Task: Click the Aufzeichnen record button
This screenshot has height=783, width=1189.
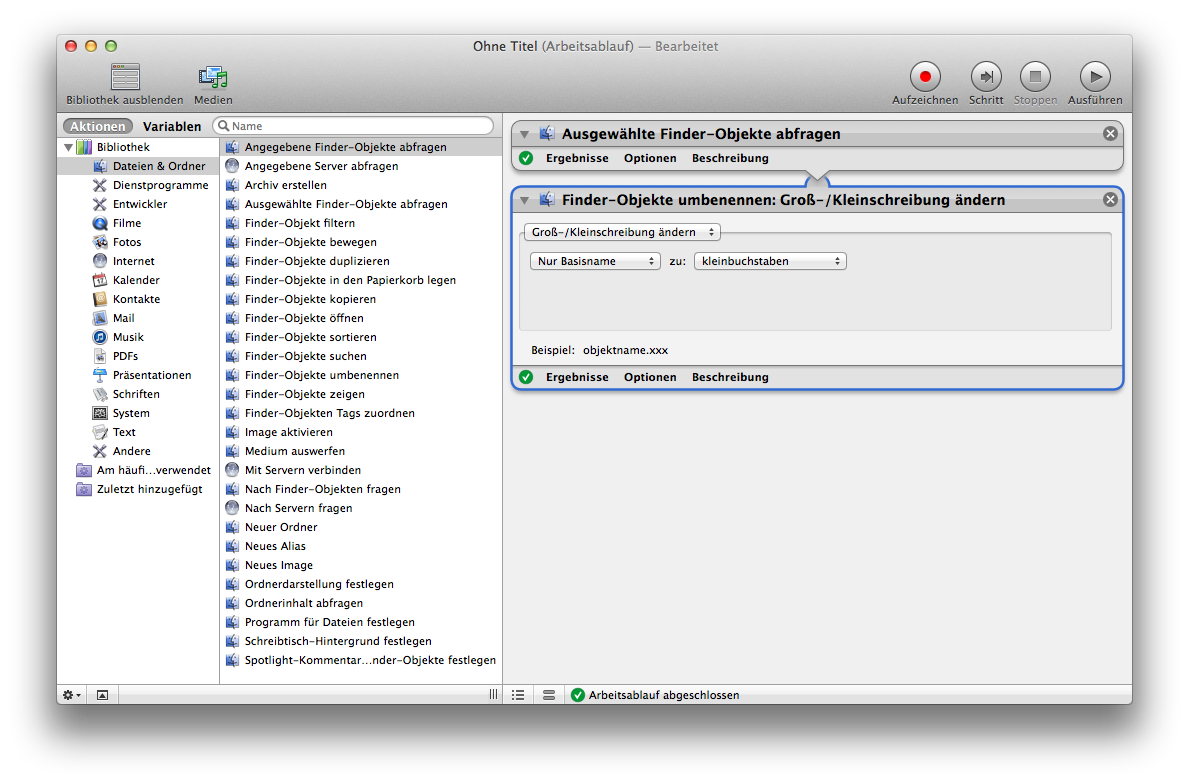Action: [925, 77]
